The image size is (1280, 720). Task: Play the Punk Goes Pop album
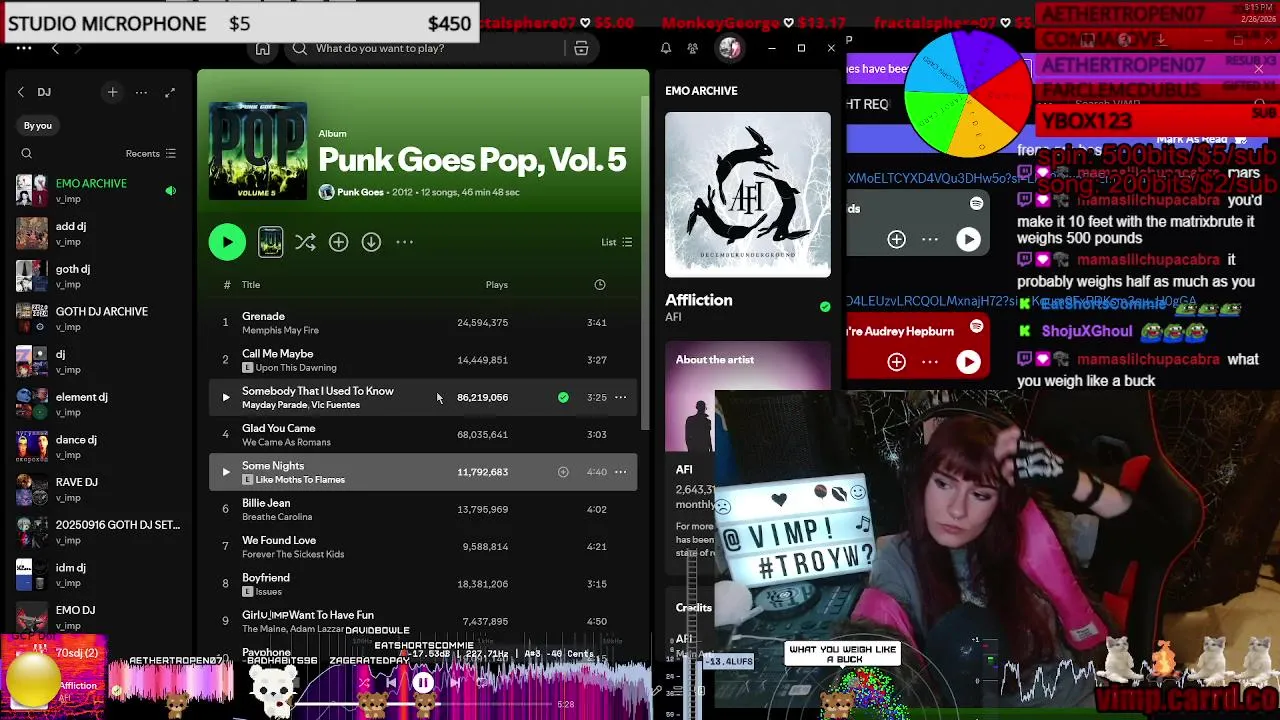click(x=227, y=242)
